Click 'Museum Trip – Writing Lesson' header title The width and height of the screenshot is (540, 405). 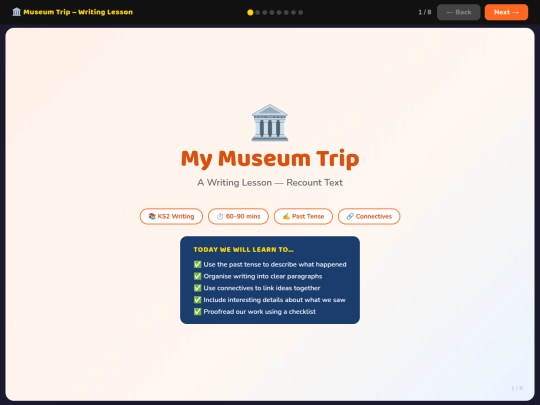click(78, 12)
